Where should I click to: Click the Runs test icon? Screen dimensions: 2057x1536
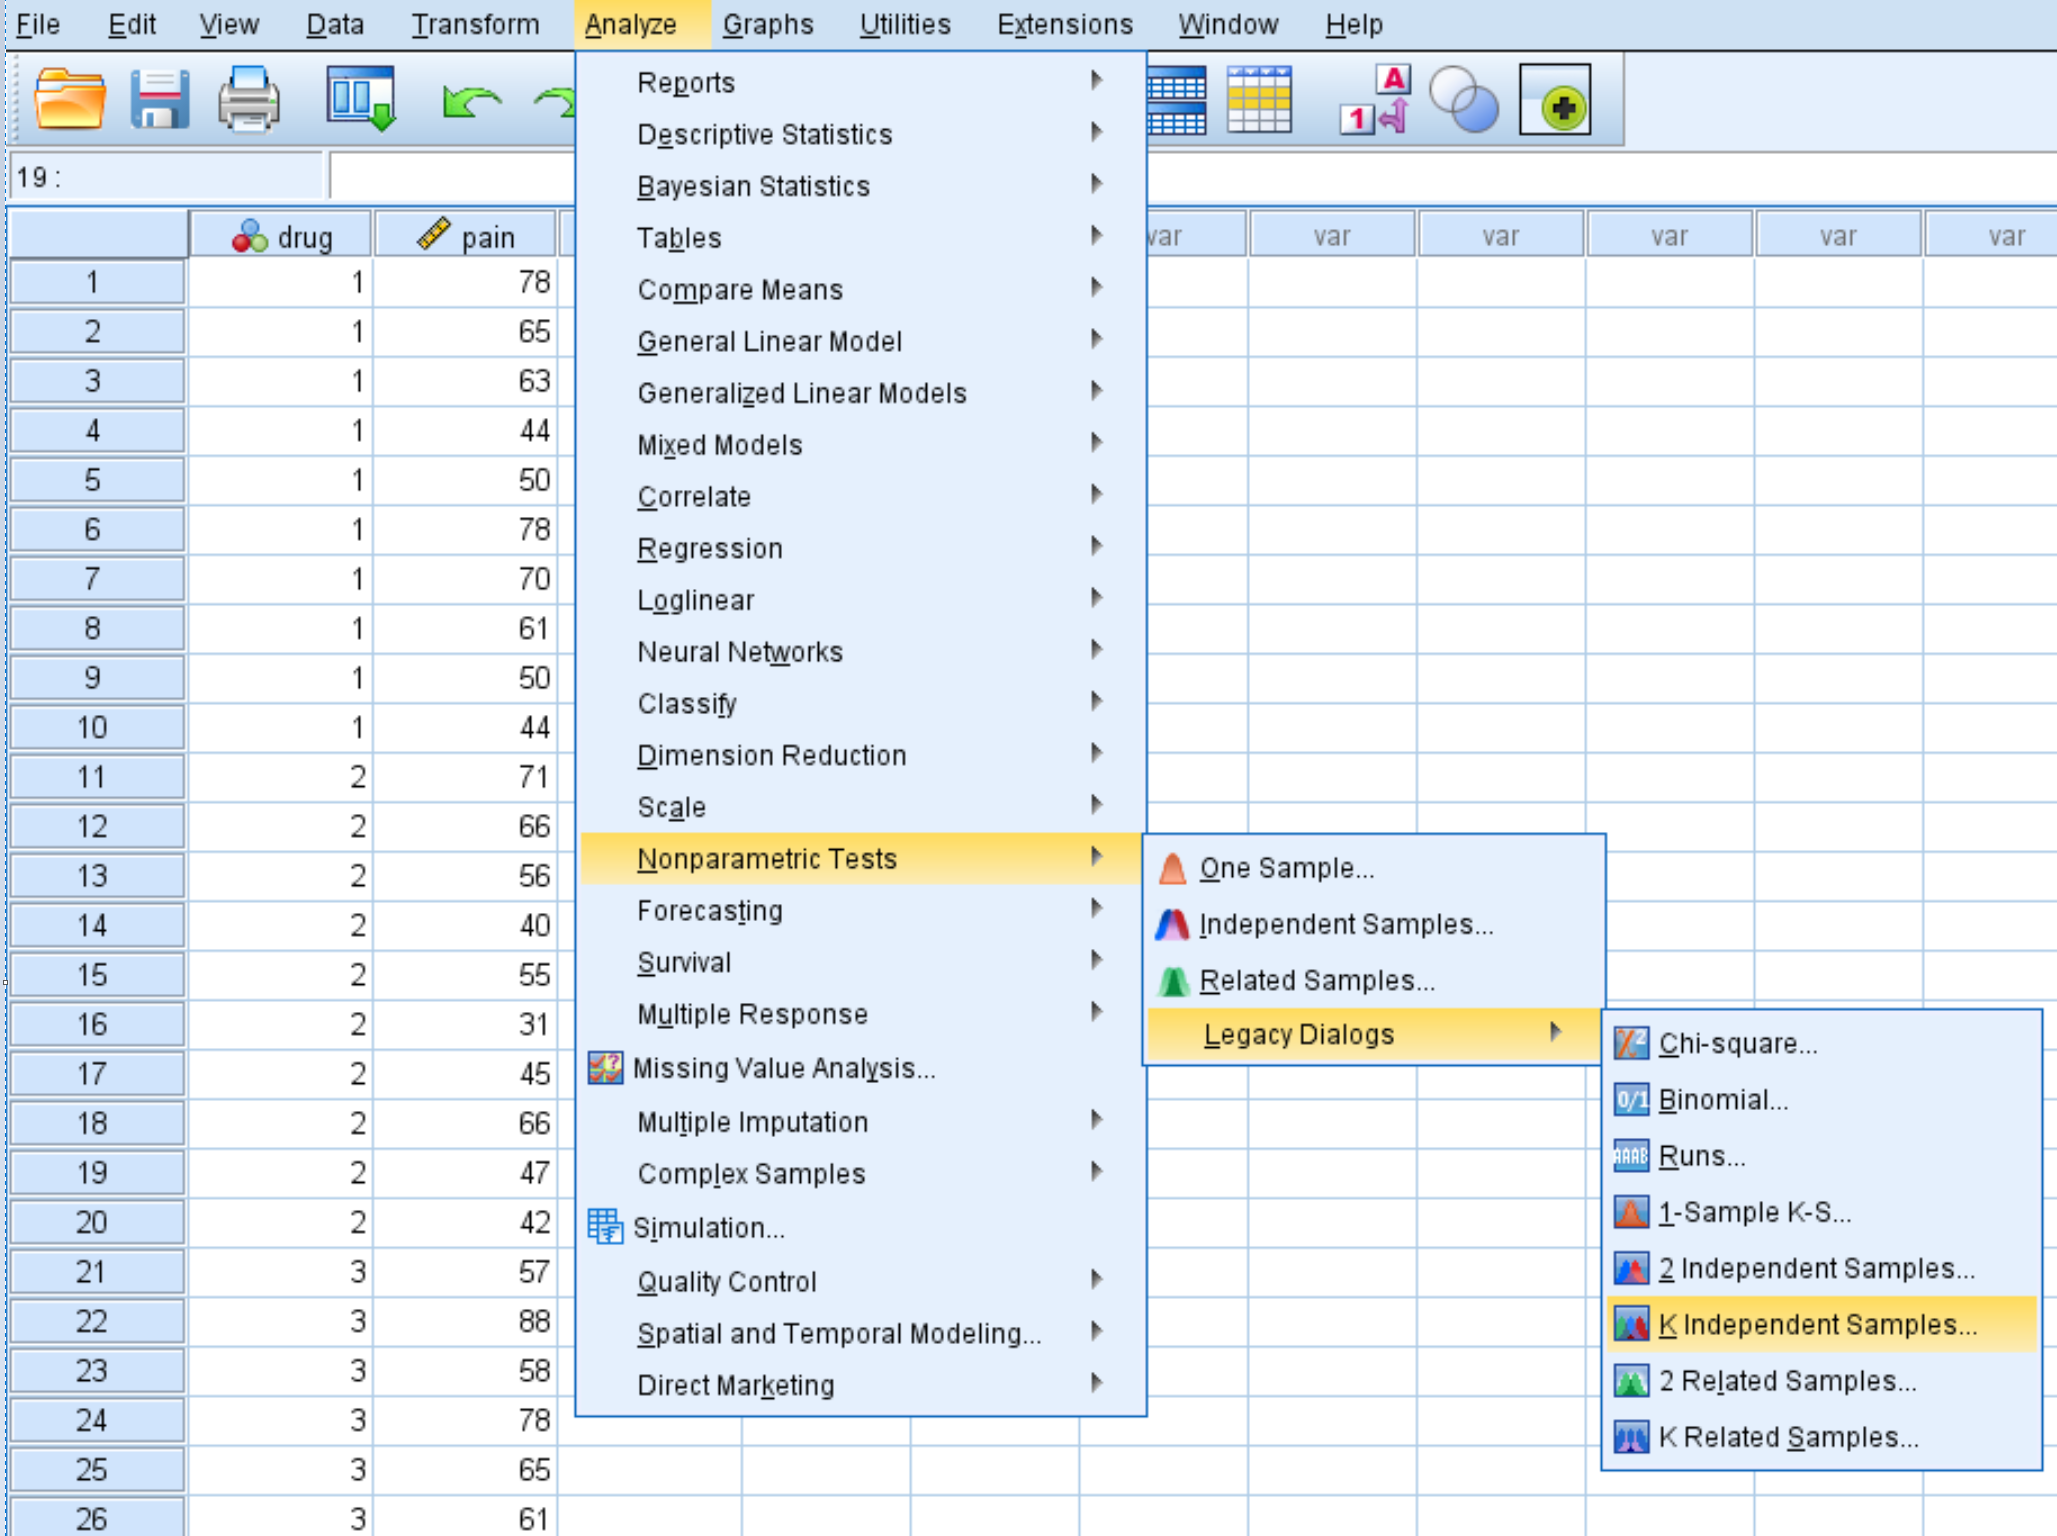[x=1631, y=1155]
